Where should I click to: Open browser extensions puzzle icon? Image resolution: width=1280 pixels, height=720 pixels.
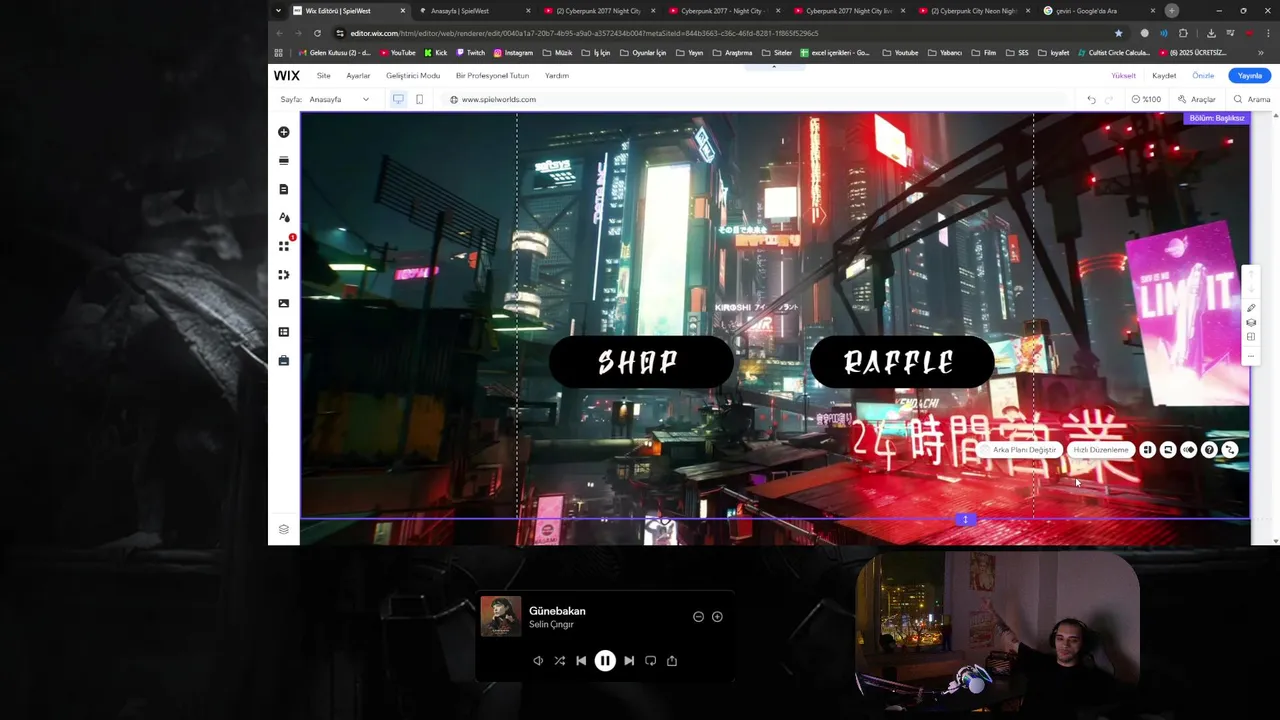(x=1184, y=33)
